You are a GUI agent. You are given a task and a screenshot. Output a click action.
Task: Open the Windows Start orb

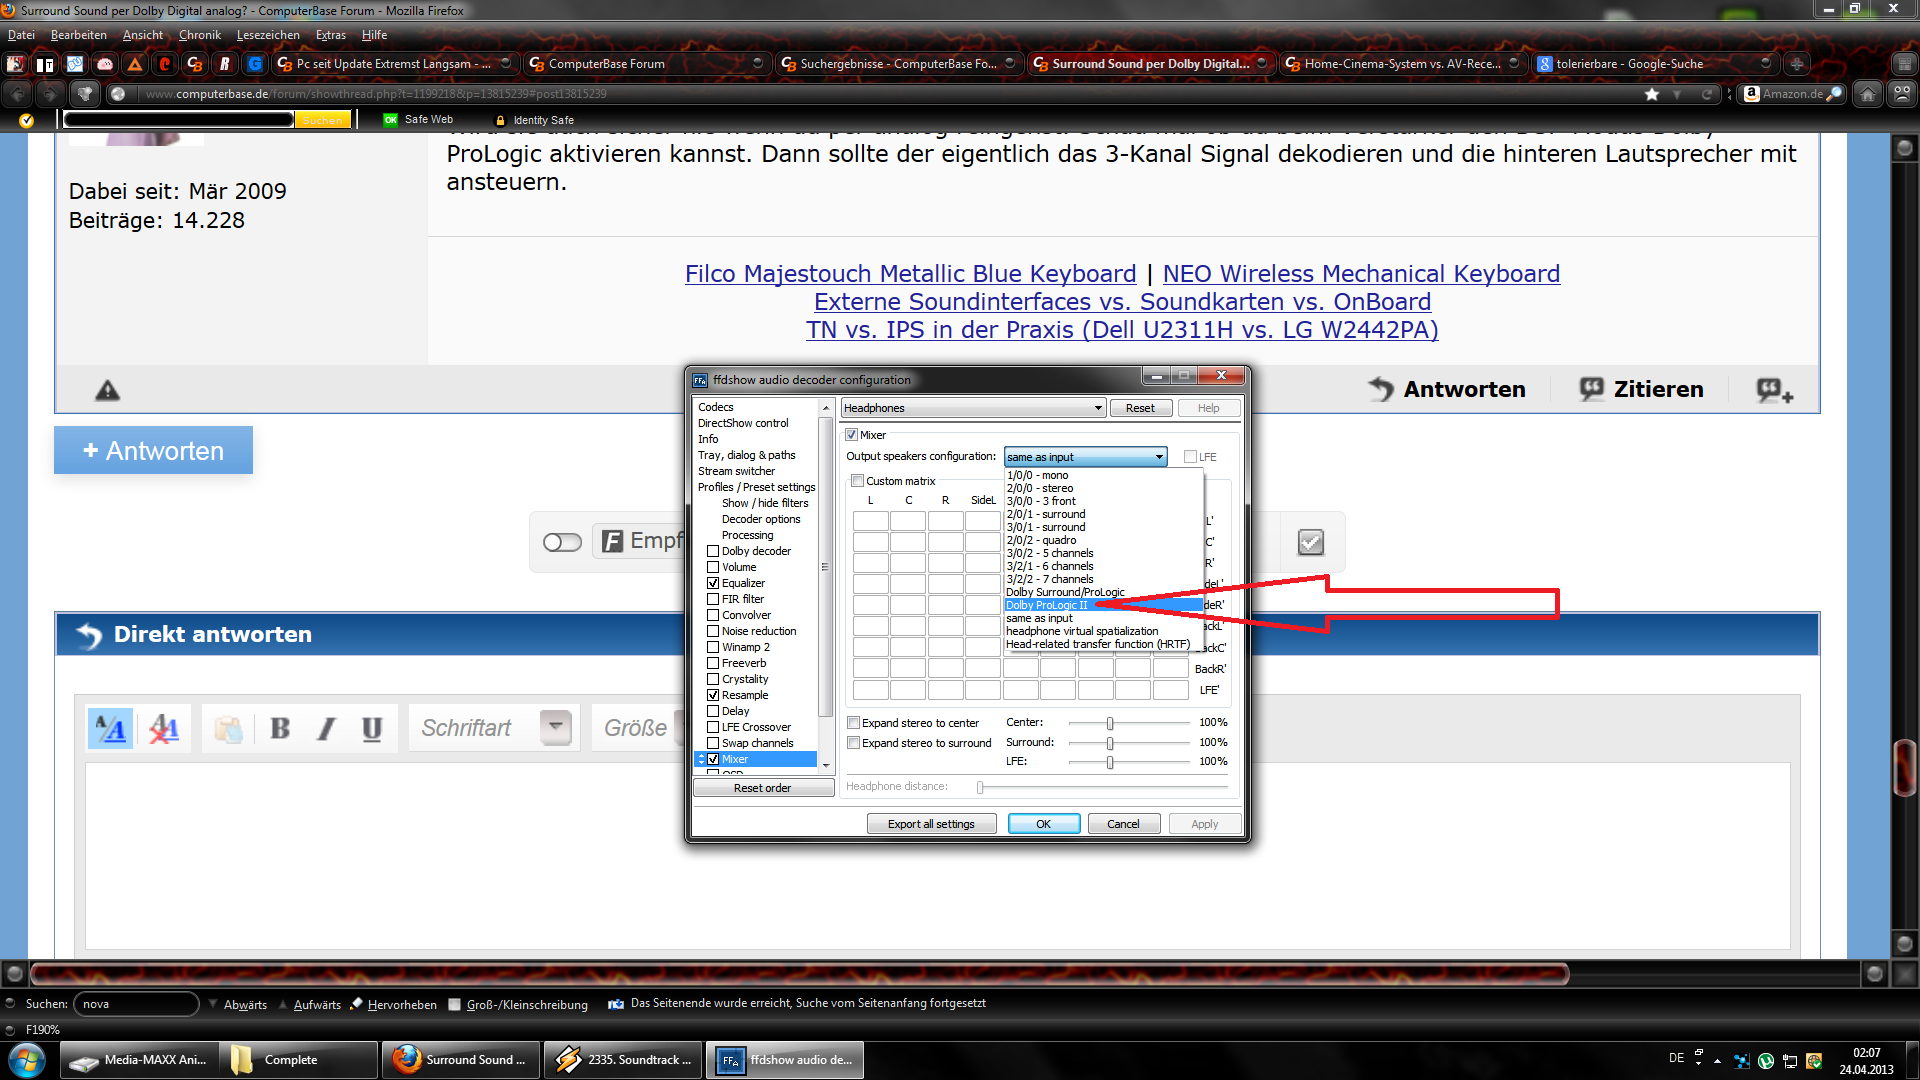(27, 1059)
